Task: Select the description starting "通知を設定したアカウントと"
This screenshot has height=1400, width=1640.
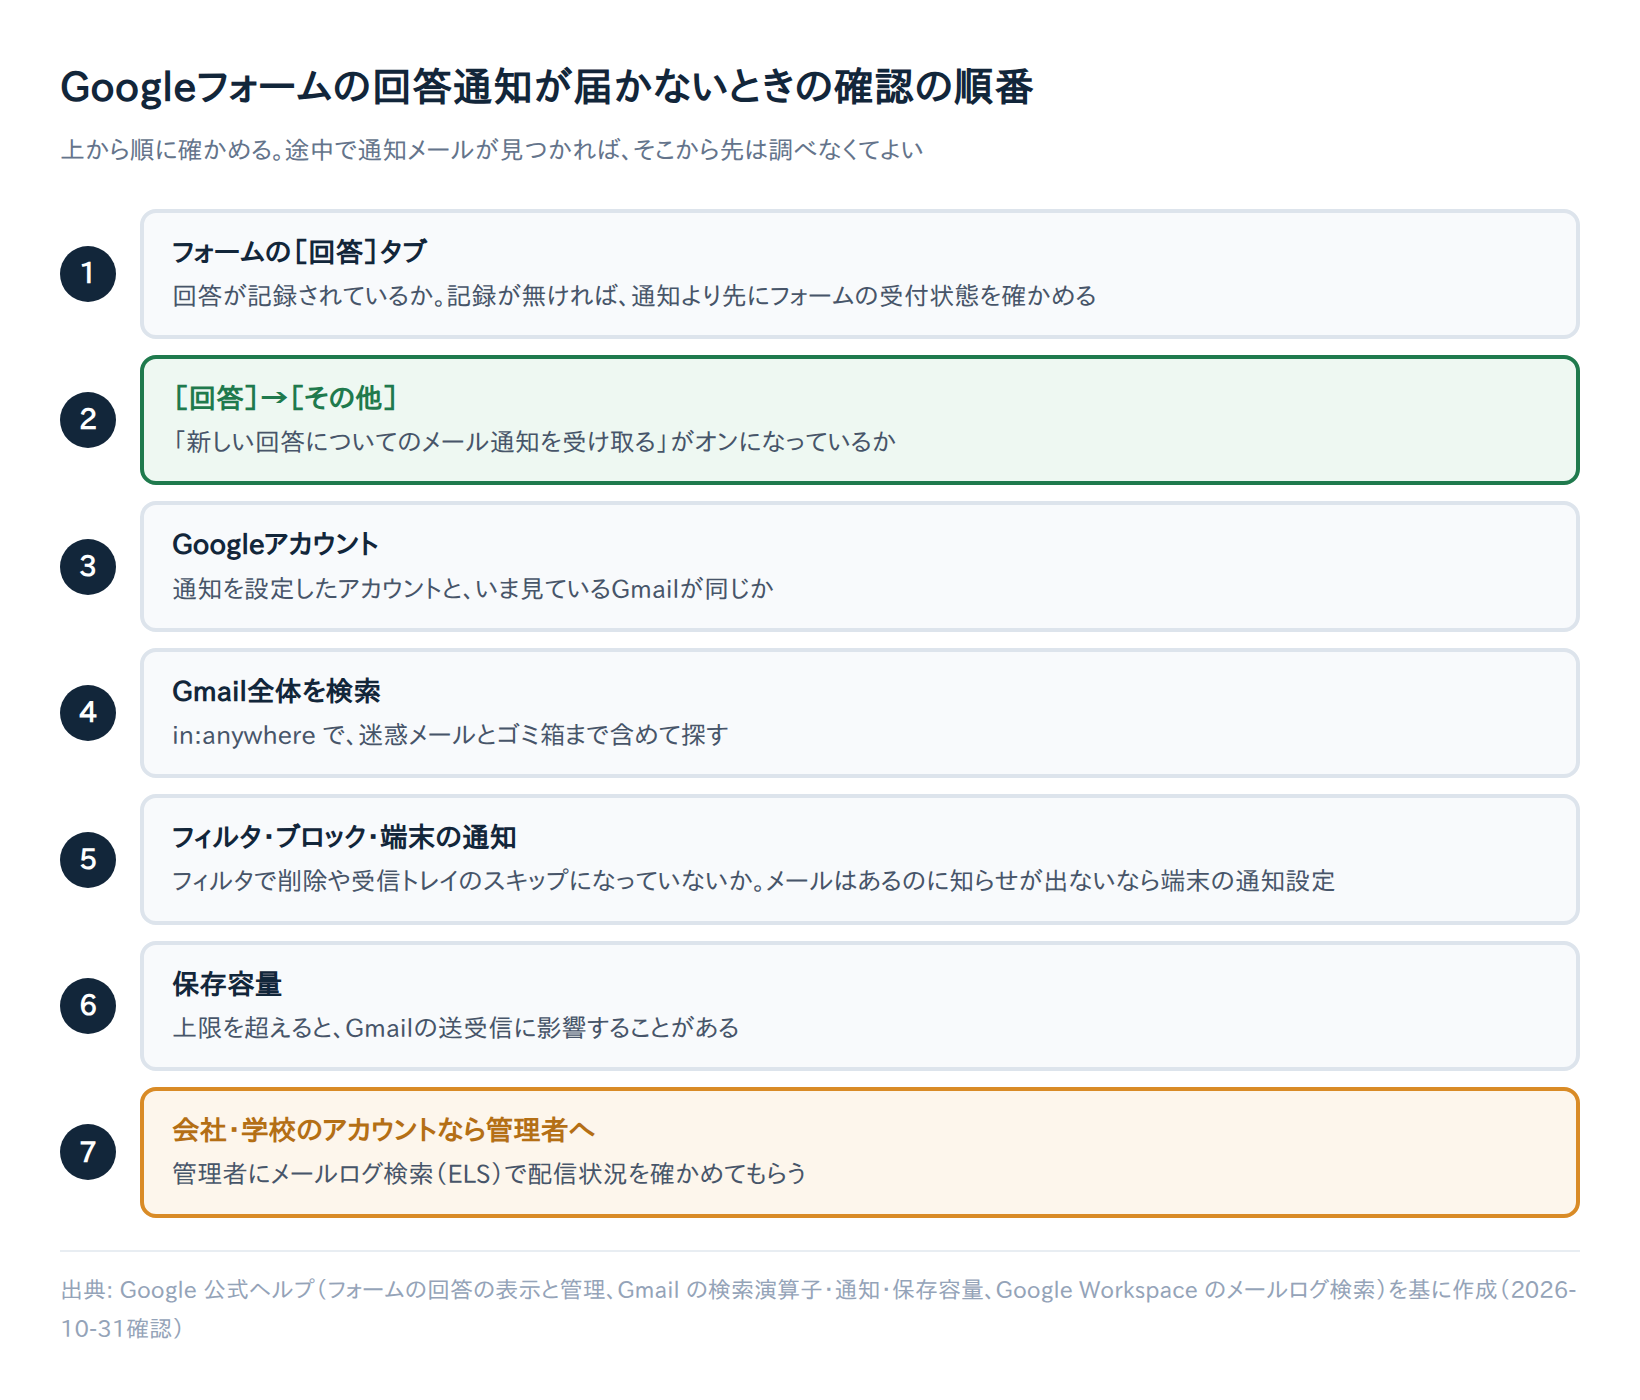Action: tap(473, 589)
